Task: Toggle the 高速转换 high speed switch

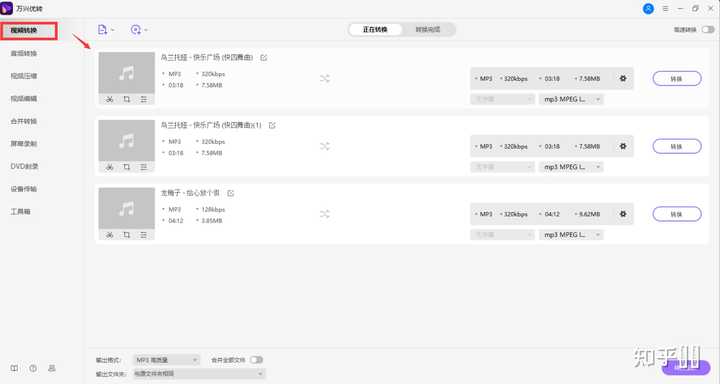Action: click(x=708, y=30)
